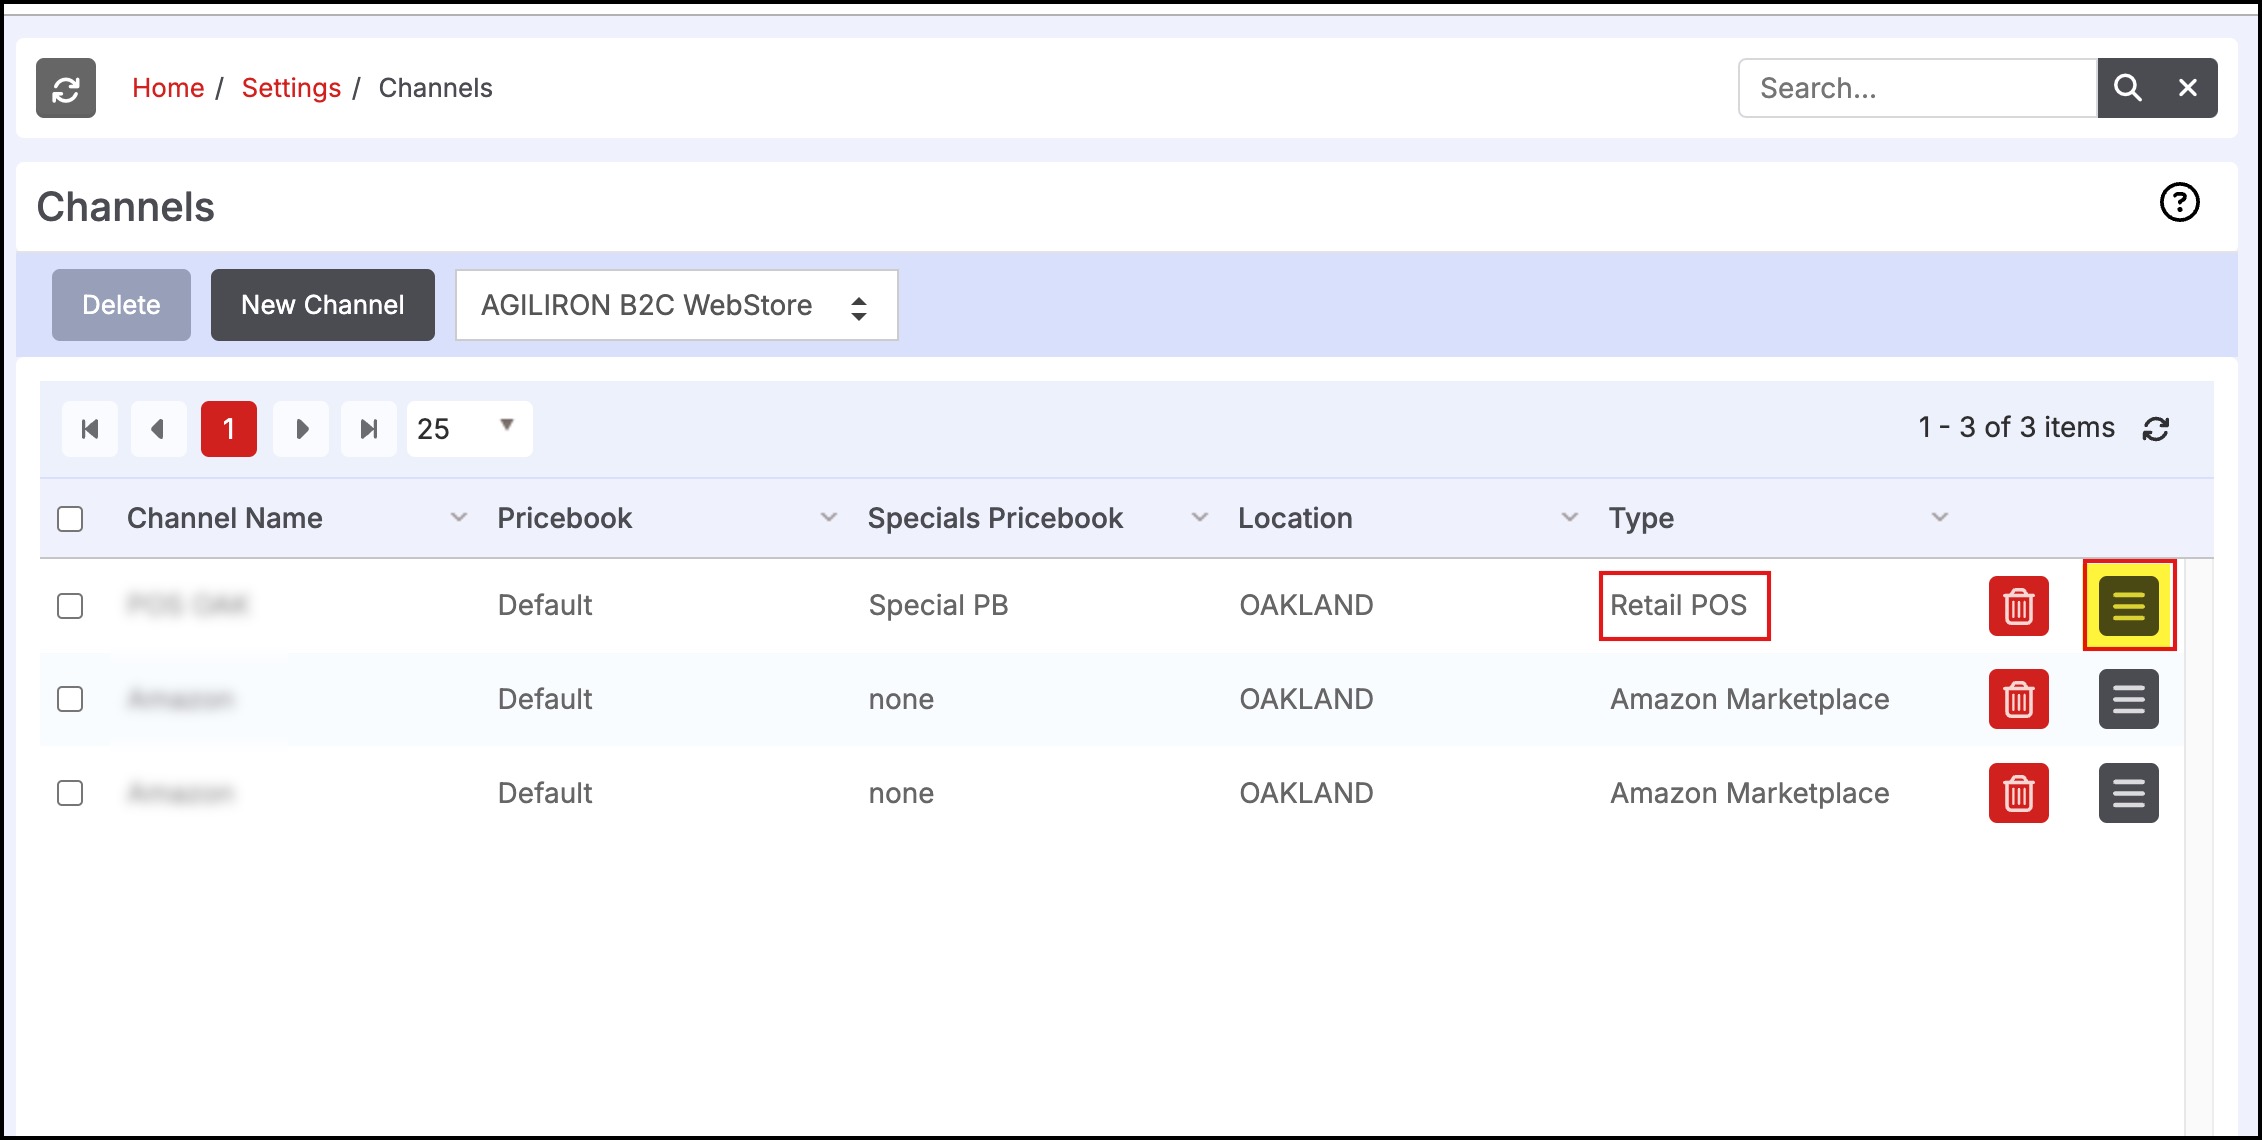Image resolution: width=2262 pixels, height=1140 pixels.
Task: Open Specials Pricebook column menu chevron
Action: (1200, 518)
